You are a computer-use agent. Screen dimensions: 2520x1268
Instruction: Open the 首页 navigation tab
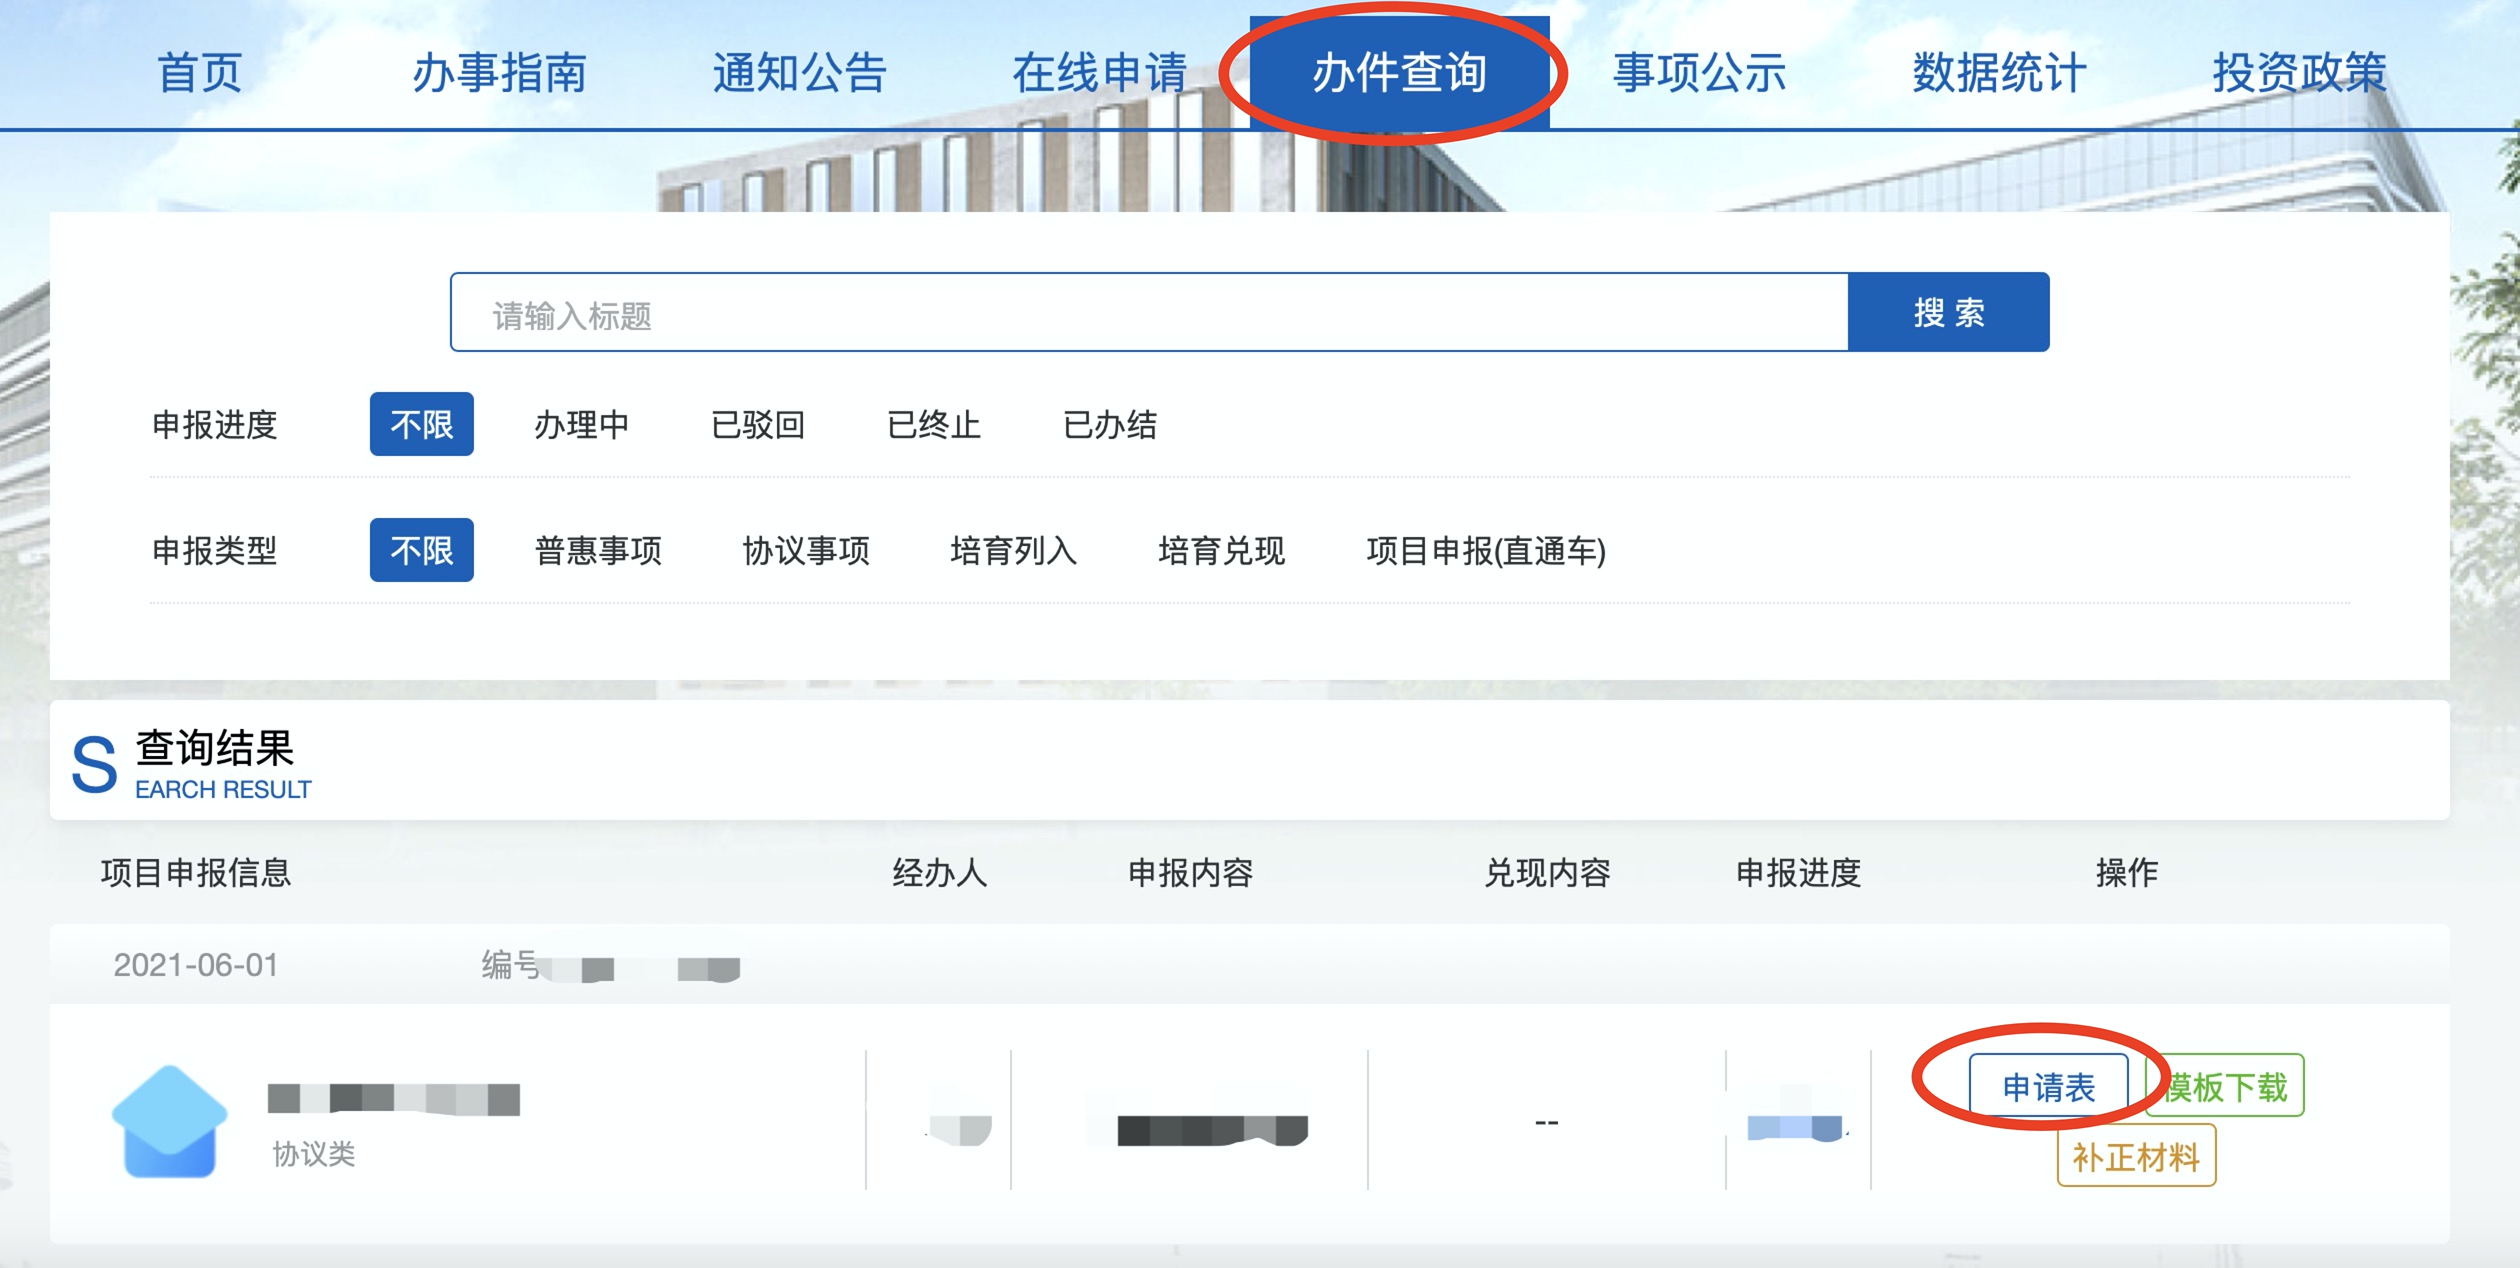[200, 73]
